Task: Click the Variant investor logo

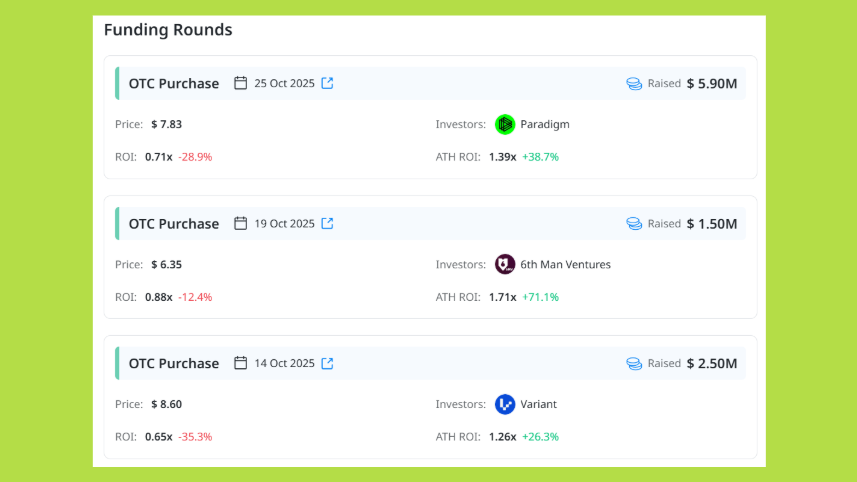Action: [x=505, y=404]
